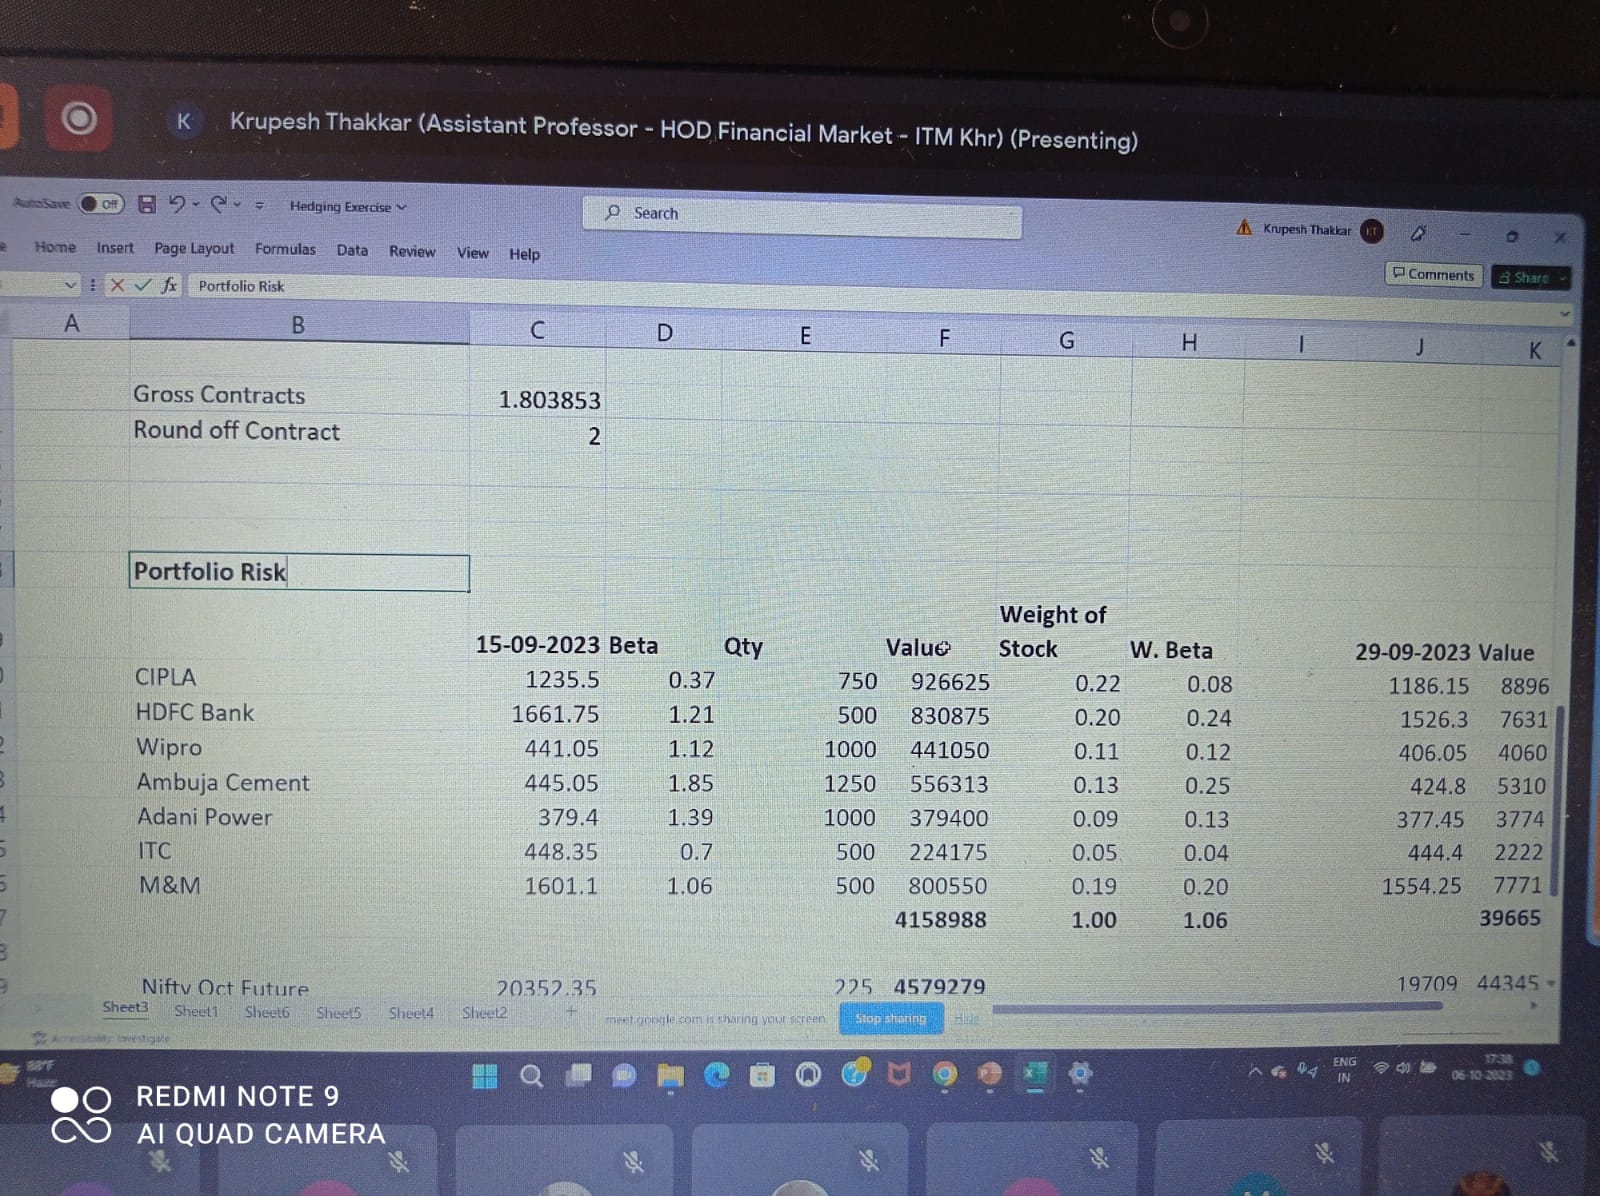The image size is (1600, 1196).
Task: Click the Redo arrow icon
Action: tap(219, 204)
